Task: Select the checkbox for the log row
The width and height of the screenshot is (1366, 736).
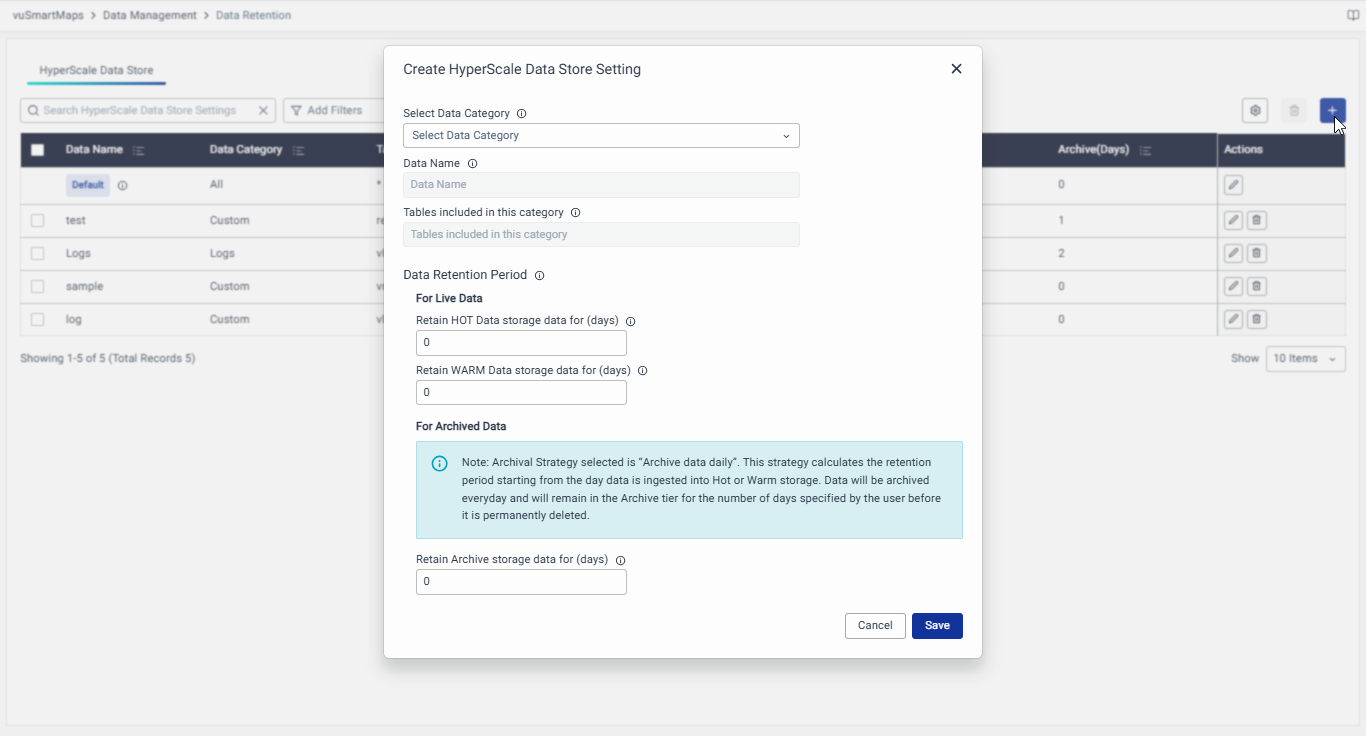Action: click(x=38, y=319)
